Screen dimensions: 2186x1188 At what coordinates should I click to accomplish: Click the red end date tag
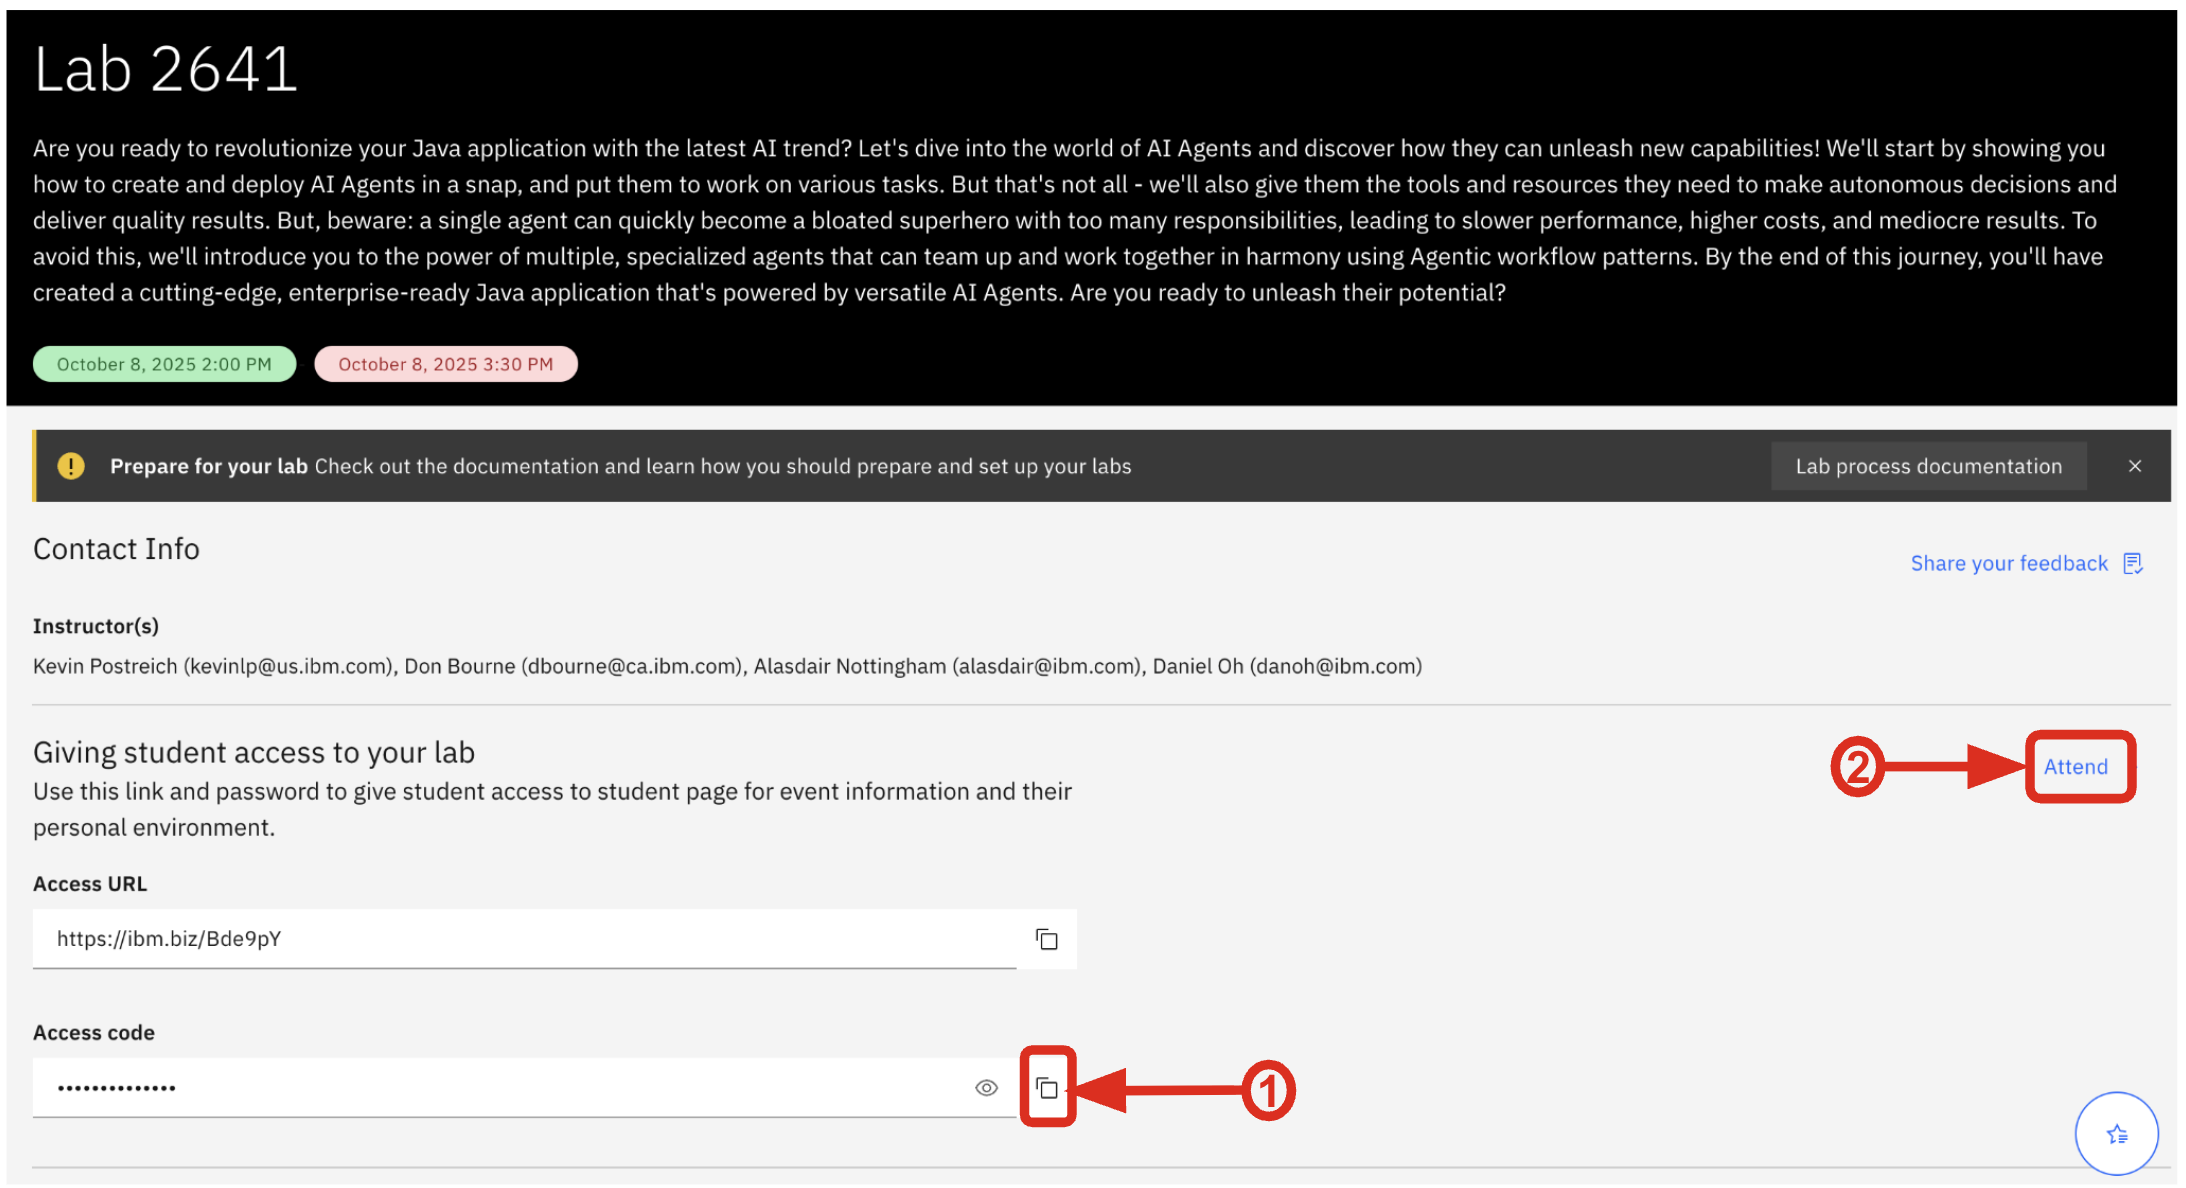(x=446, y=364)
